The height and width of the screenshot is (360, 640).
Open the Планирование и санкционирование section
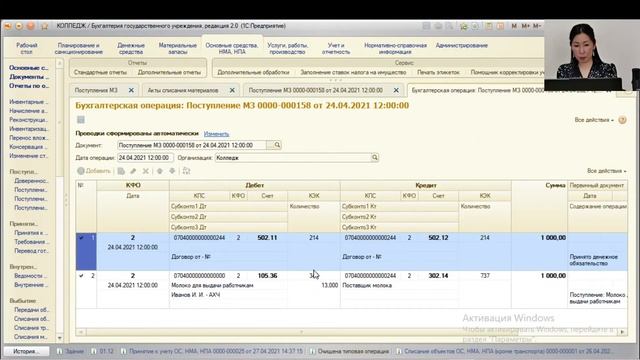[x=78, y=49]
